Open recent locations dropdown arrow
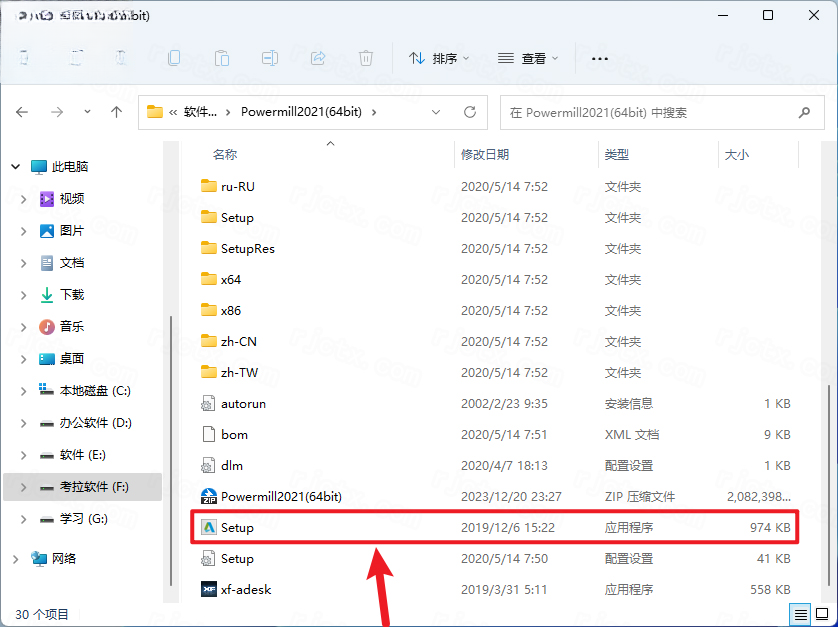The image size is (838, 627). pos(87,112)
